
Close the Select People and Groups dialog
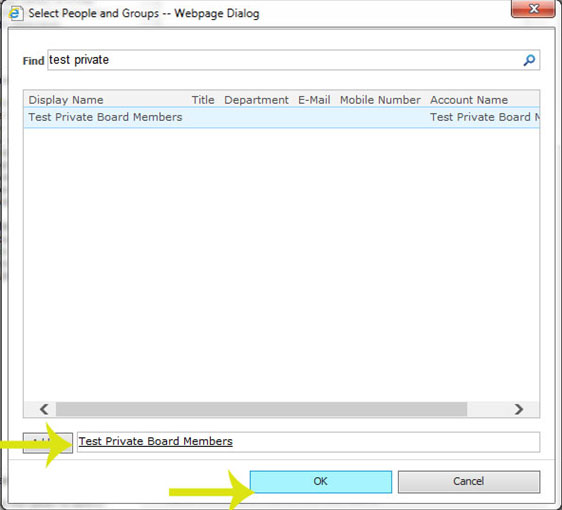[x=533, y=9]
